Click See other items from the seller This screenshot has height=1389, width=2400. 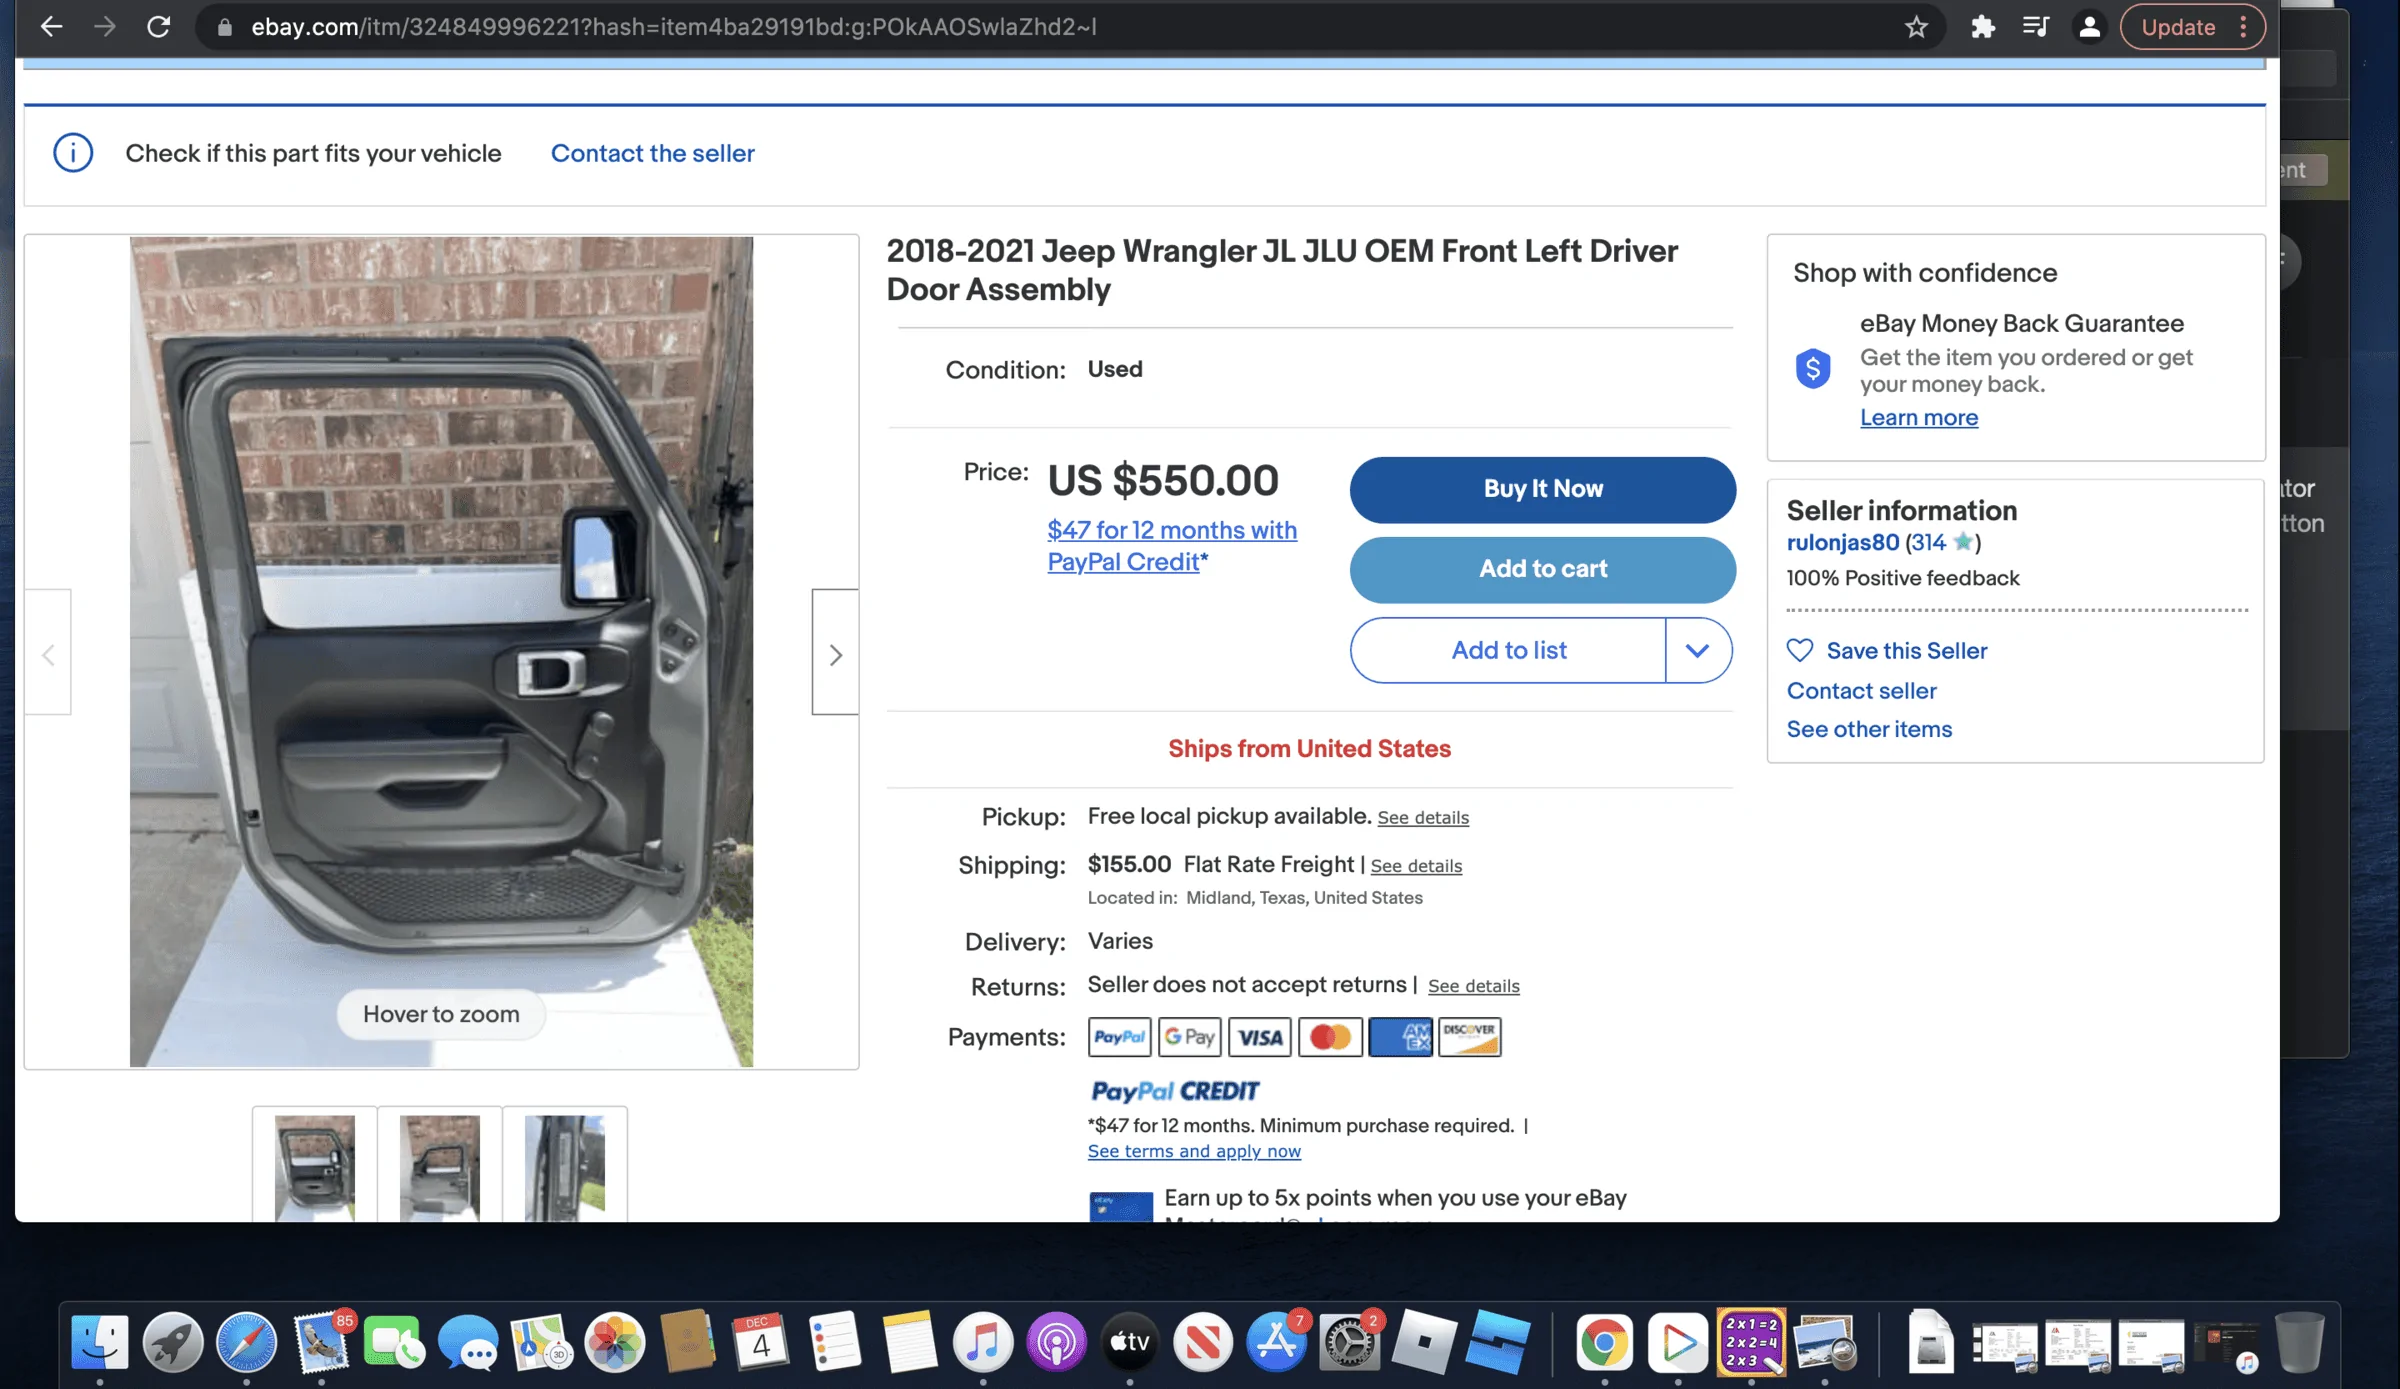[1869, 729]
